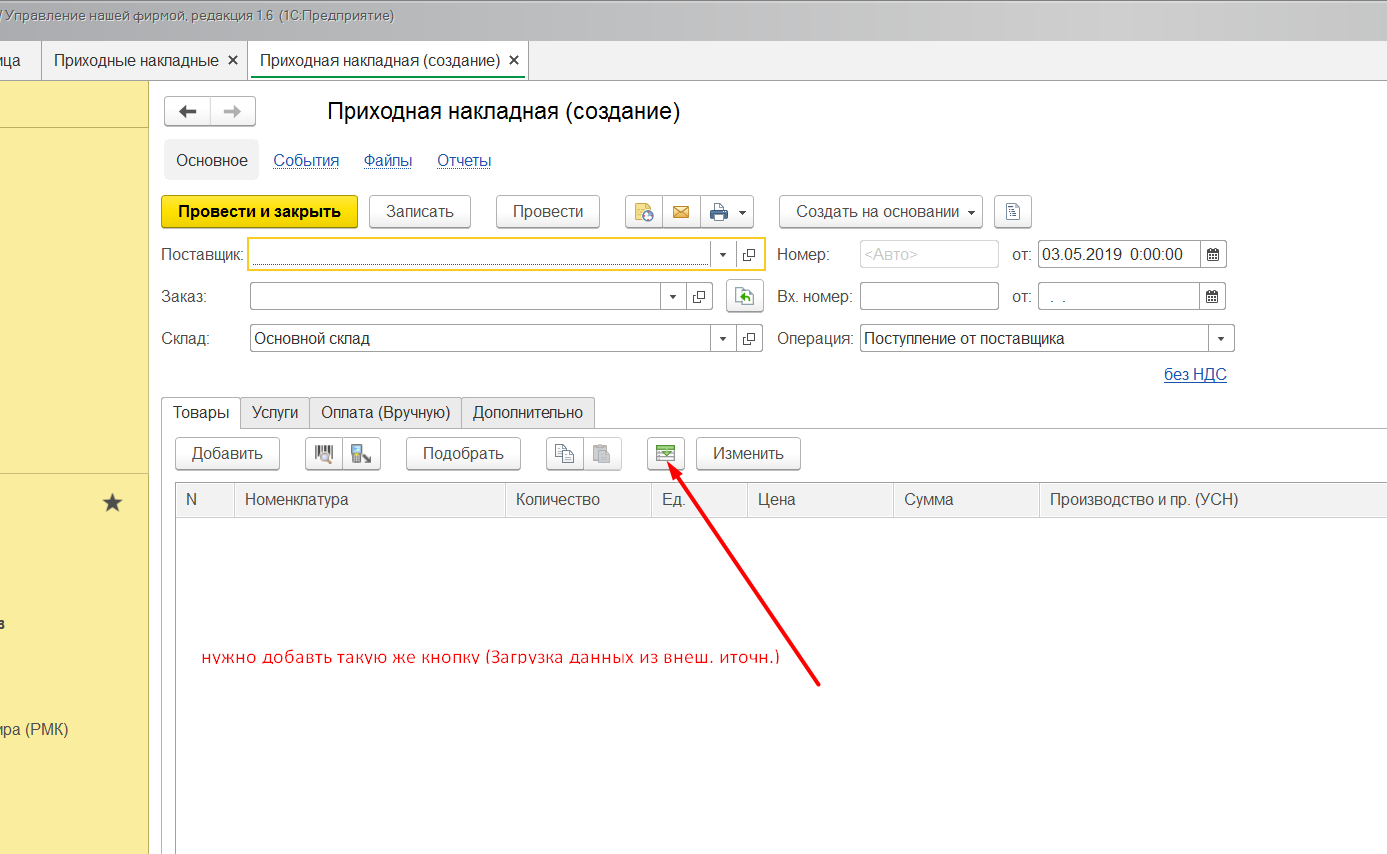Click the printer icon
Image resolution: width=1387 pixels, height=854 pixels.
718,212
